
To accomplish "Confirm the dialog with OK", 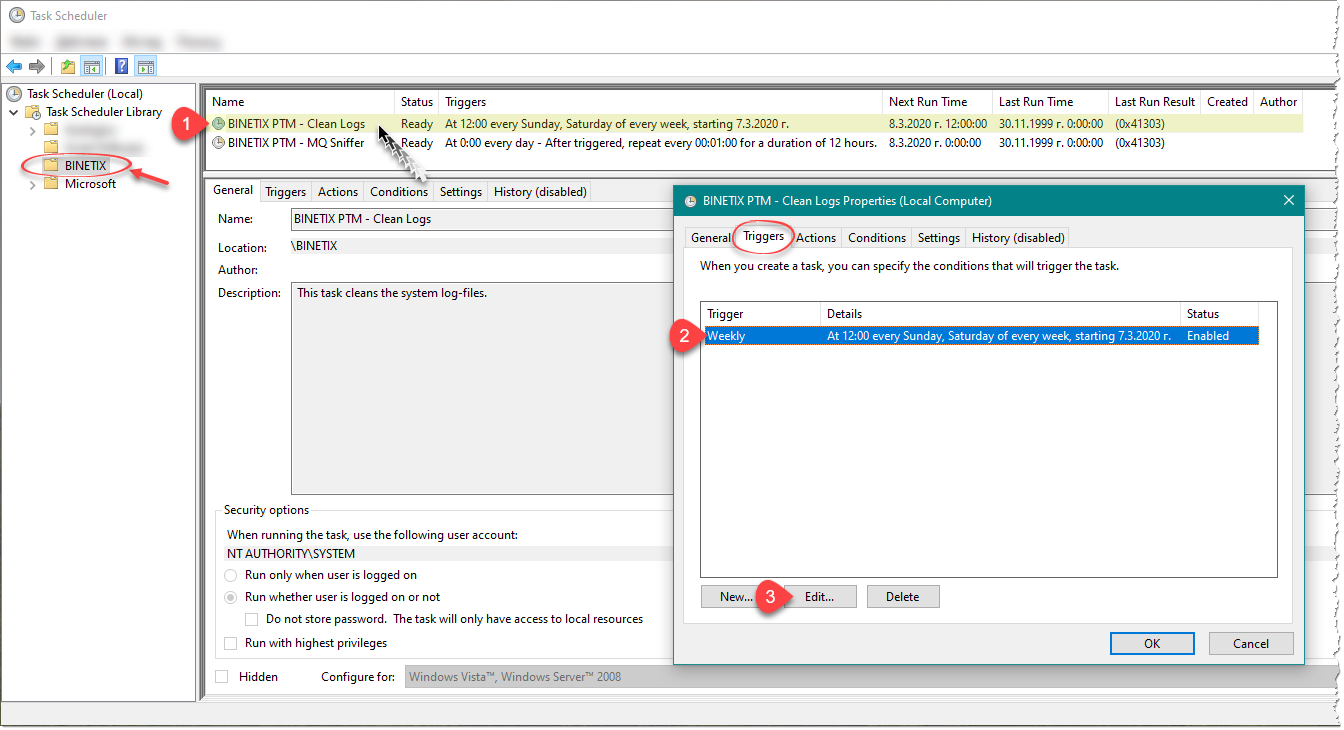I will (x=1152, y=644).
